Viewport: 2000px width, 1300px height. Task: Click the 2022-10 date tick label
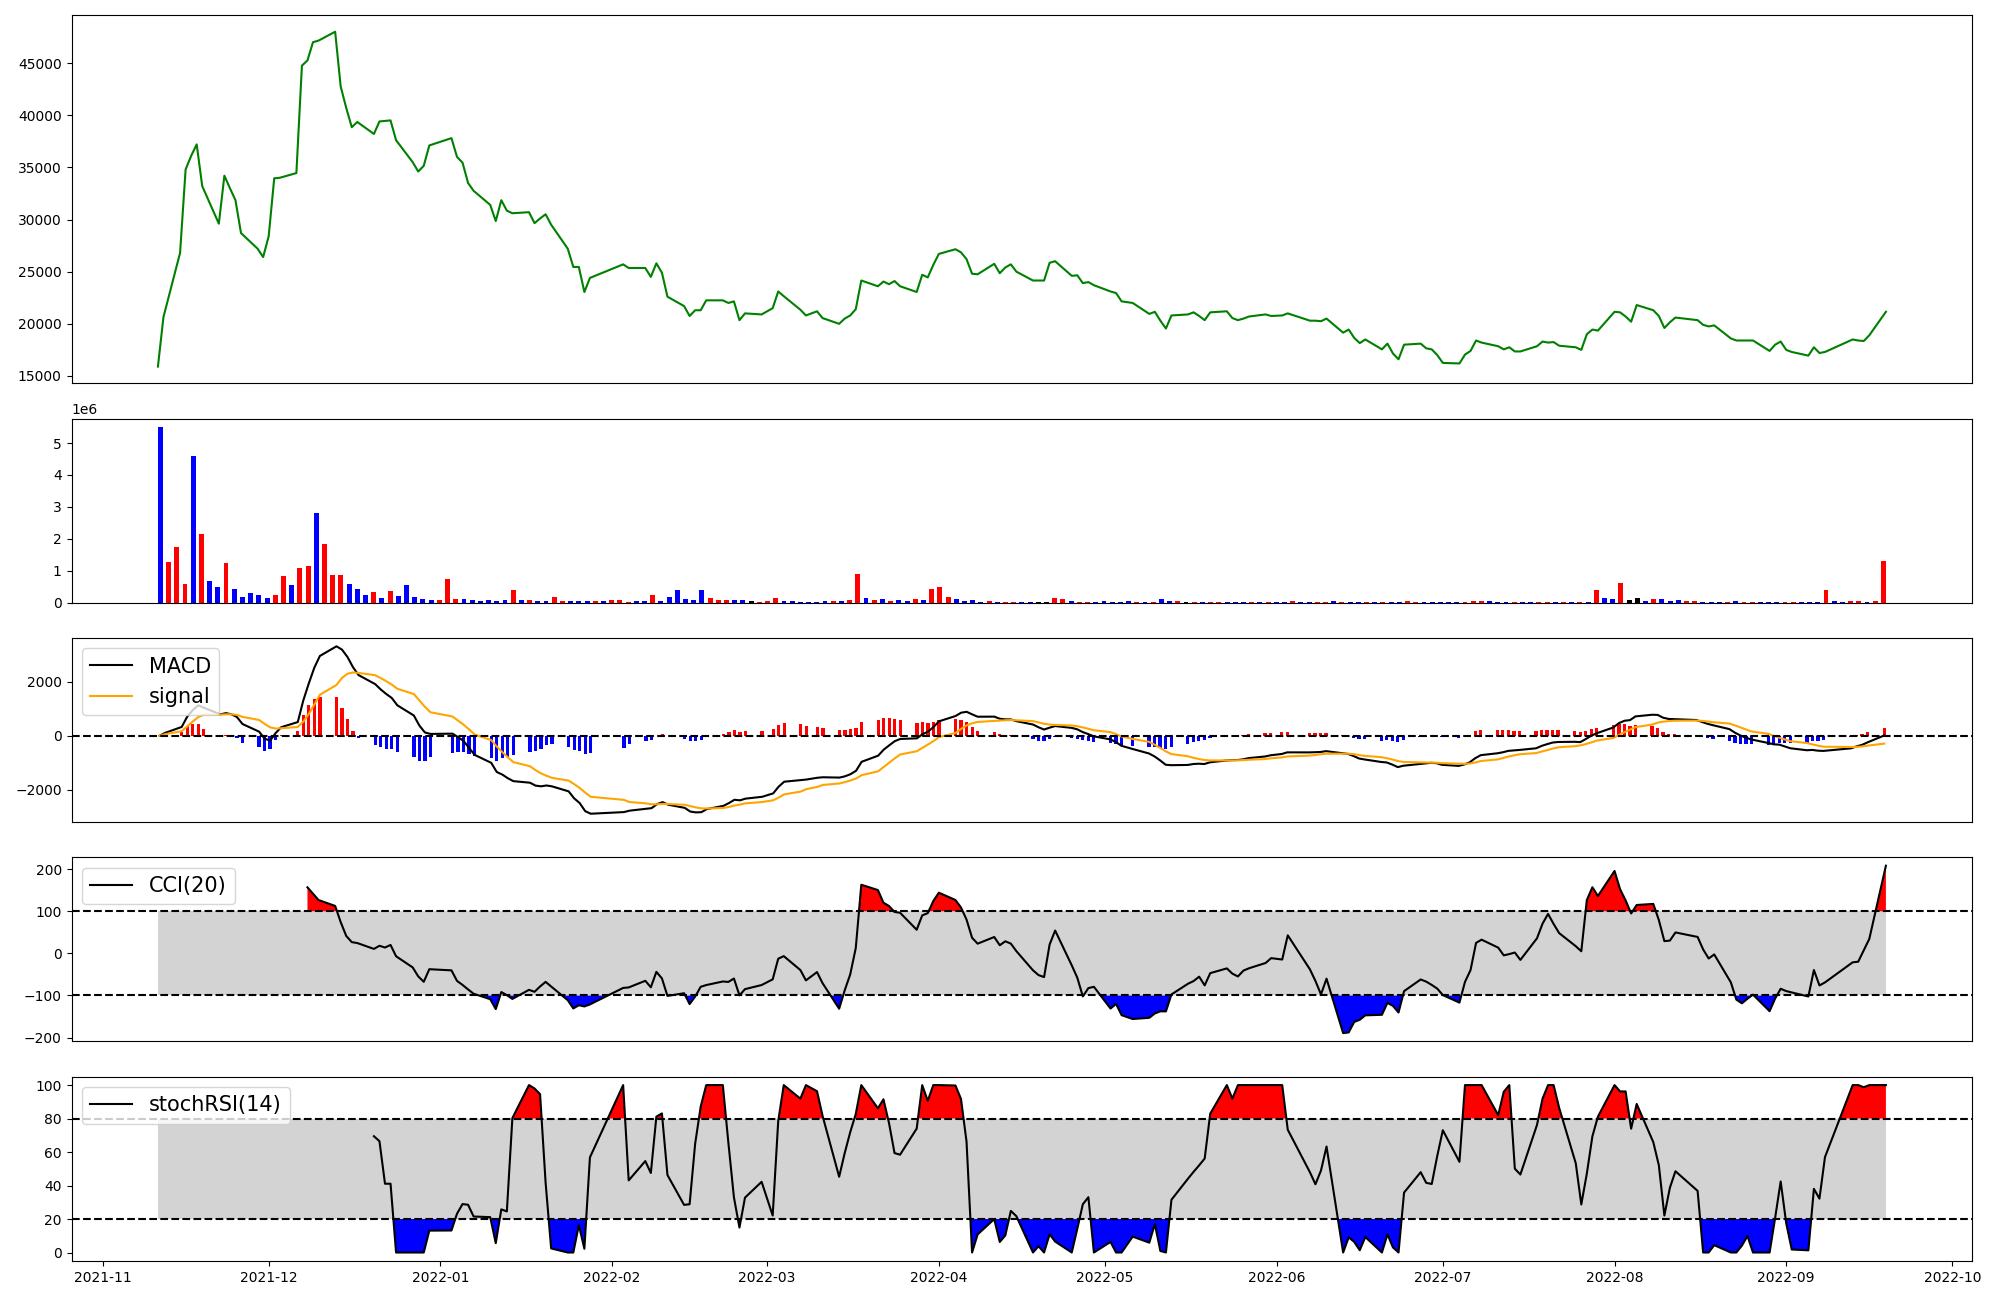click(x=1952, y=1277)
